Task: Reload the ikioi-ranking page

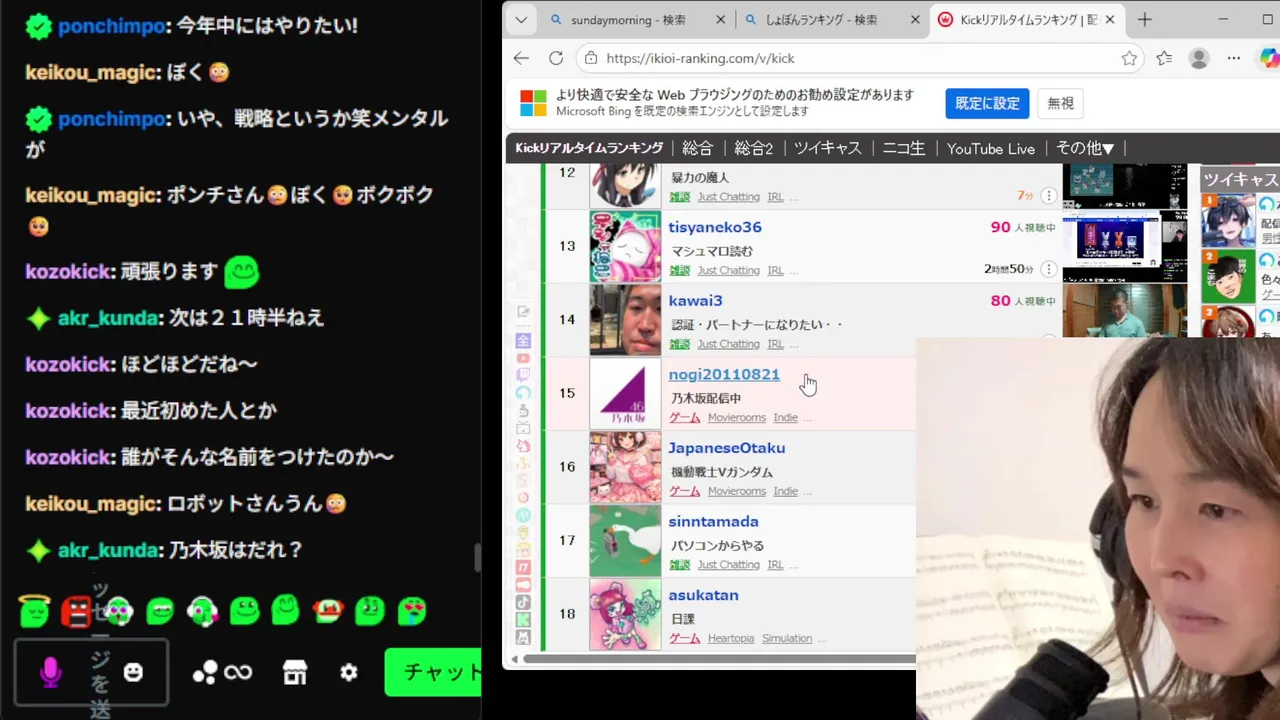Action: pyautogui.click(x=556, y=58)
